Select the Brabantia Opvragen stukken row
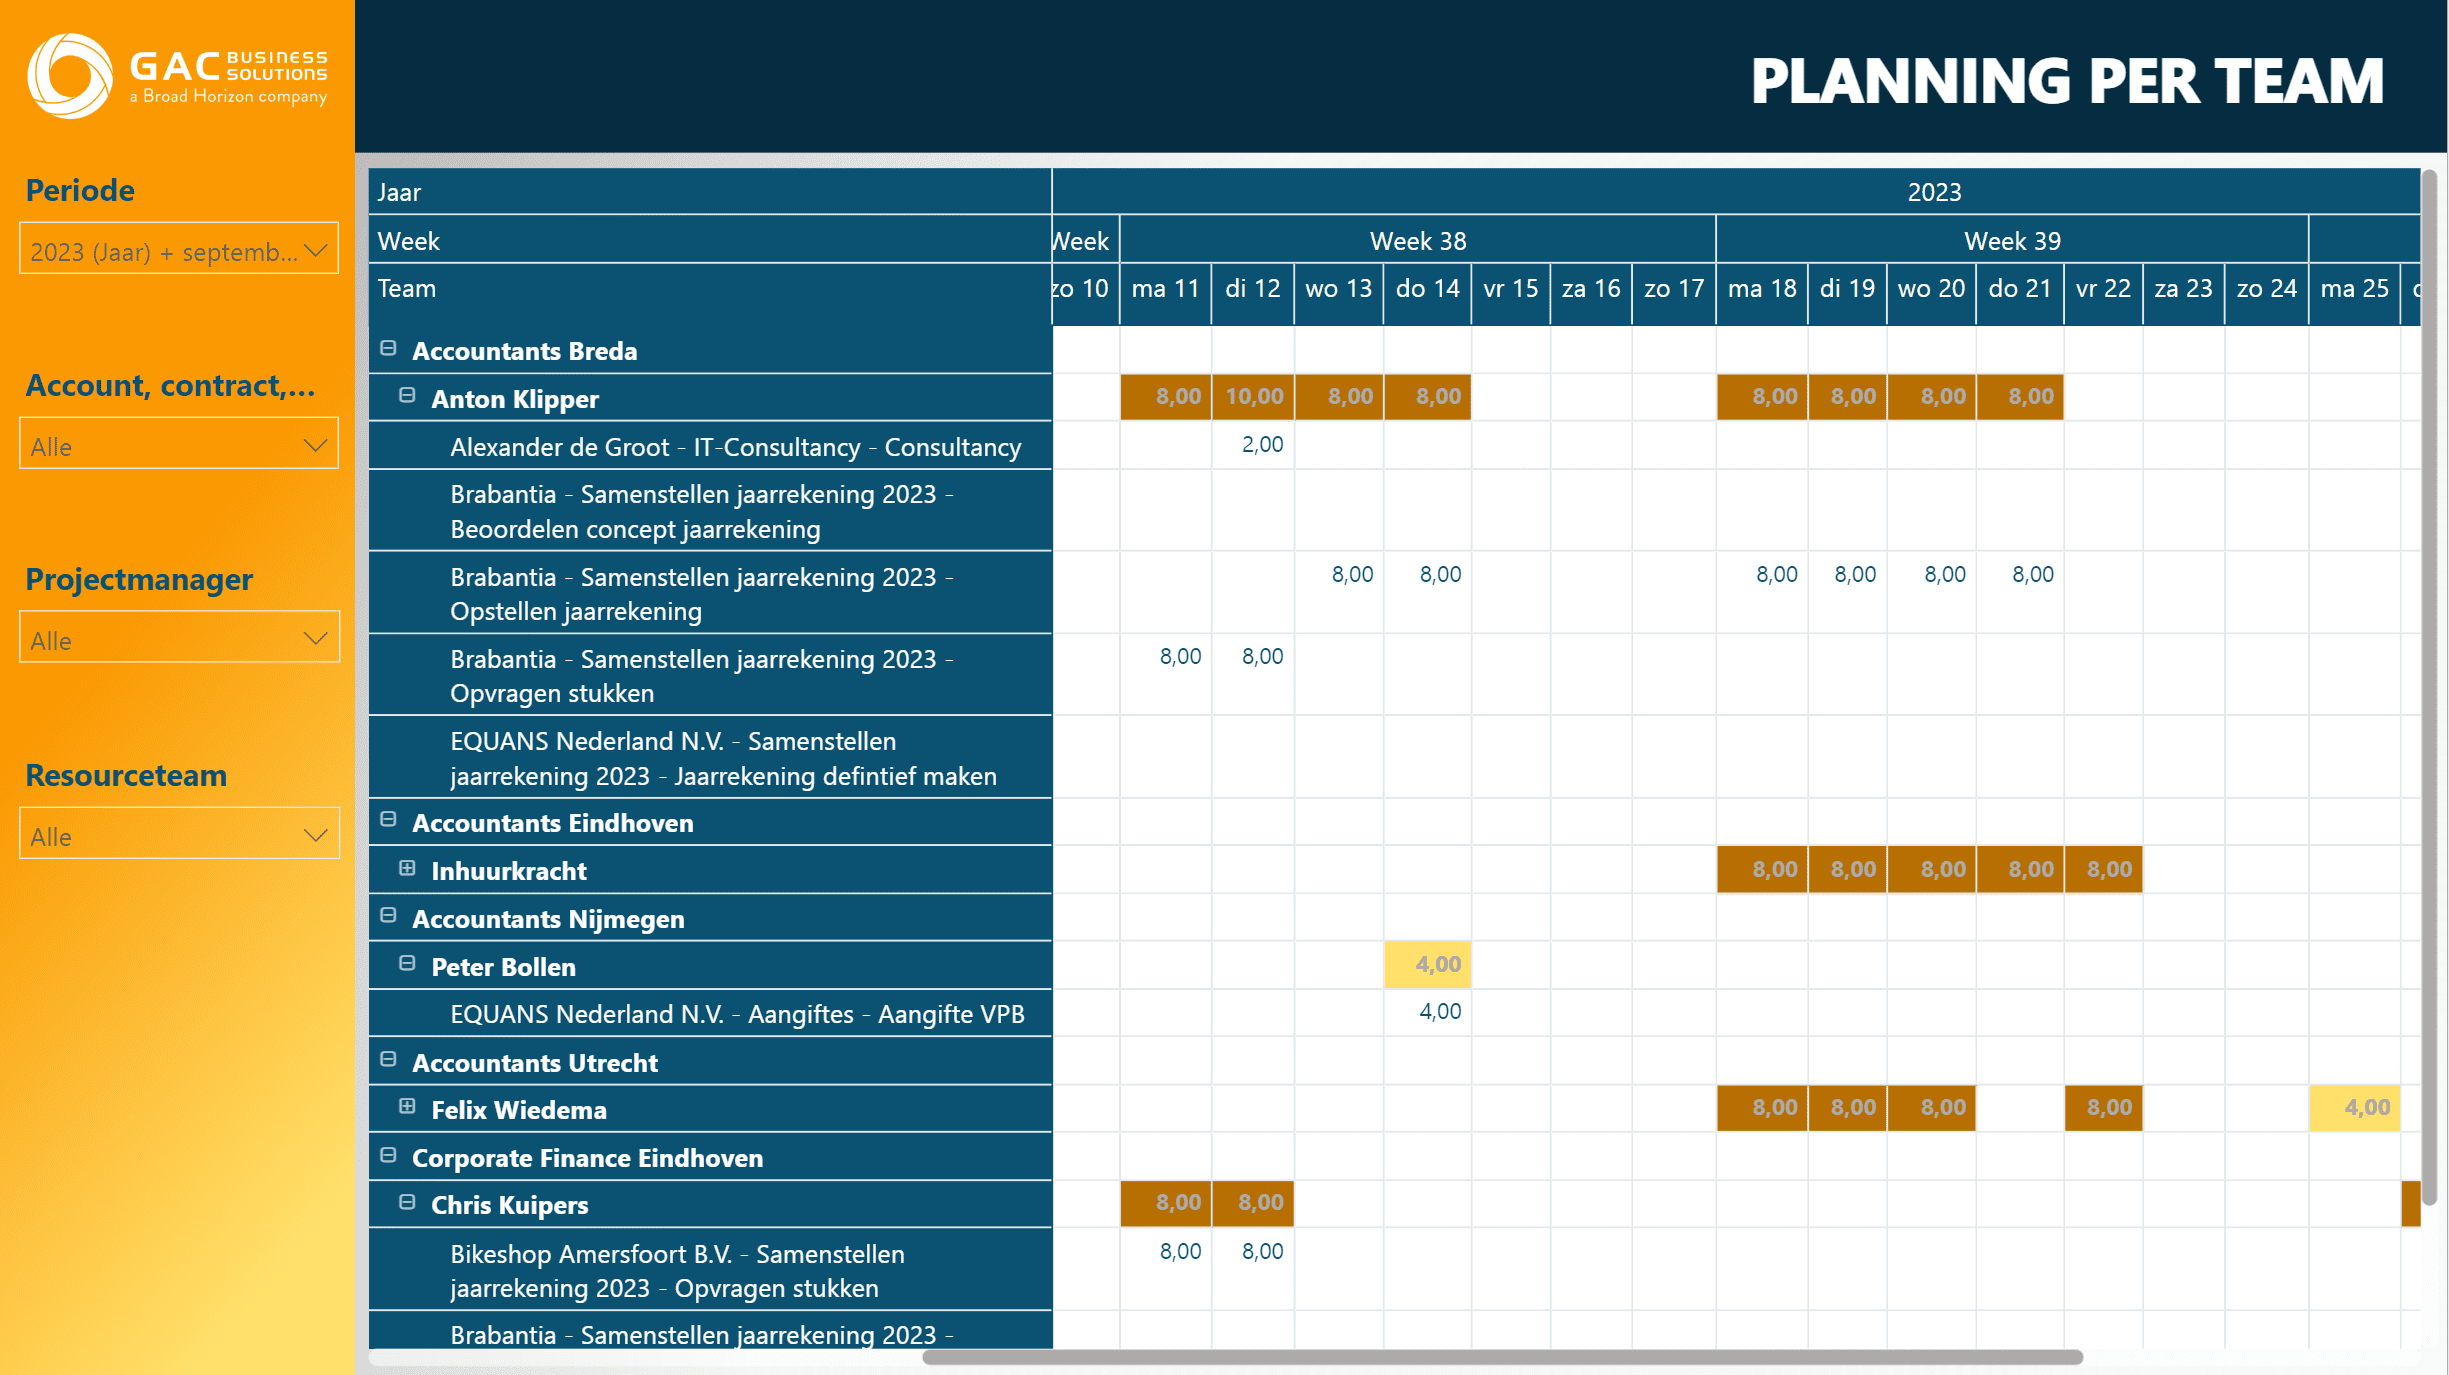Screen dimensions: 2449x1375 pos(710,675)
